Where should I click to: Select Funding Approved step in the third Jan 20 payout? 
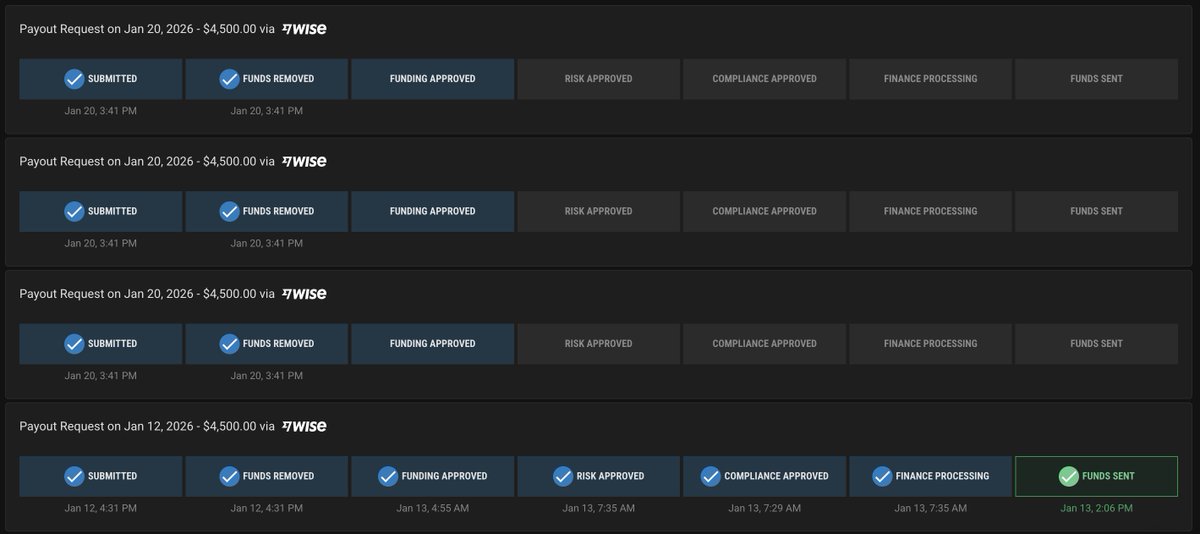click(x=433, y=343)
